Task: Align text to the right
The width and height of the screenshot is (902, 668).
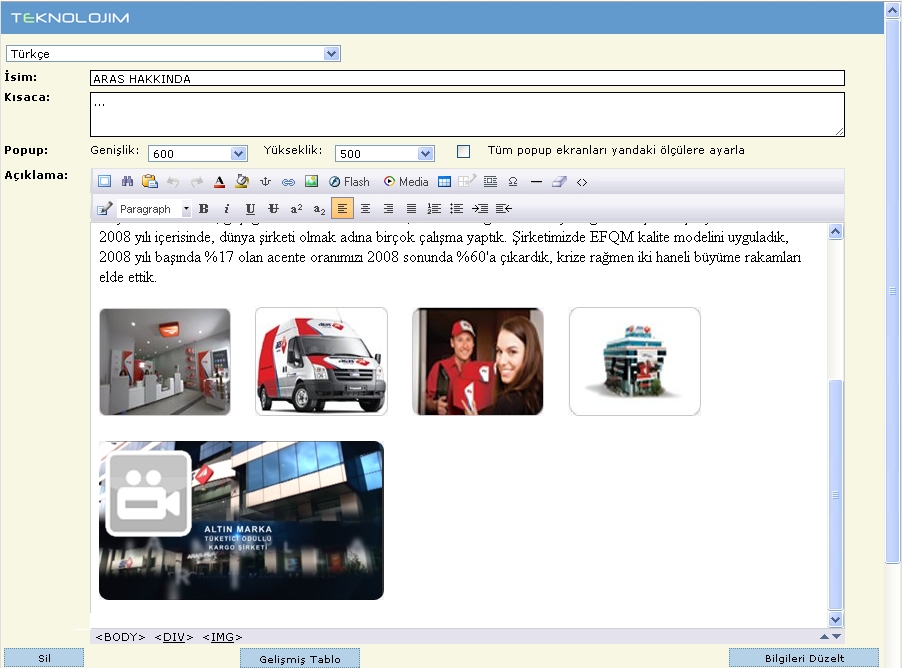Action: (388, 208)
